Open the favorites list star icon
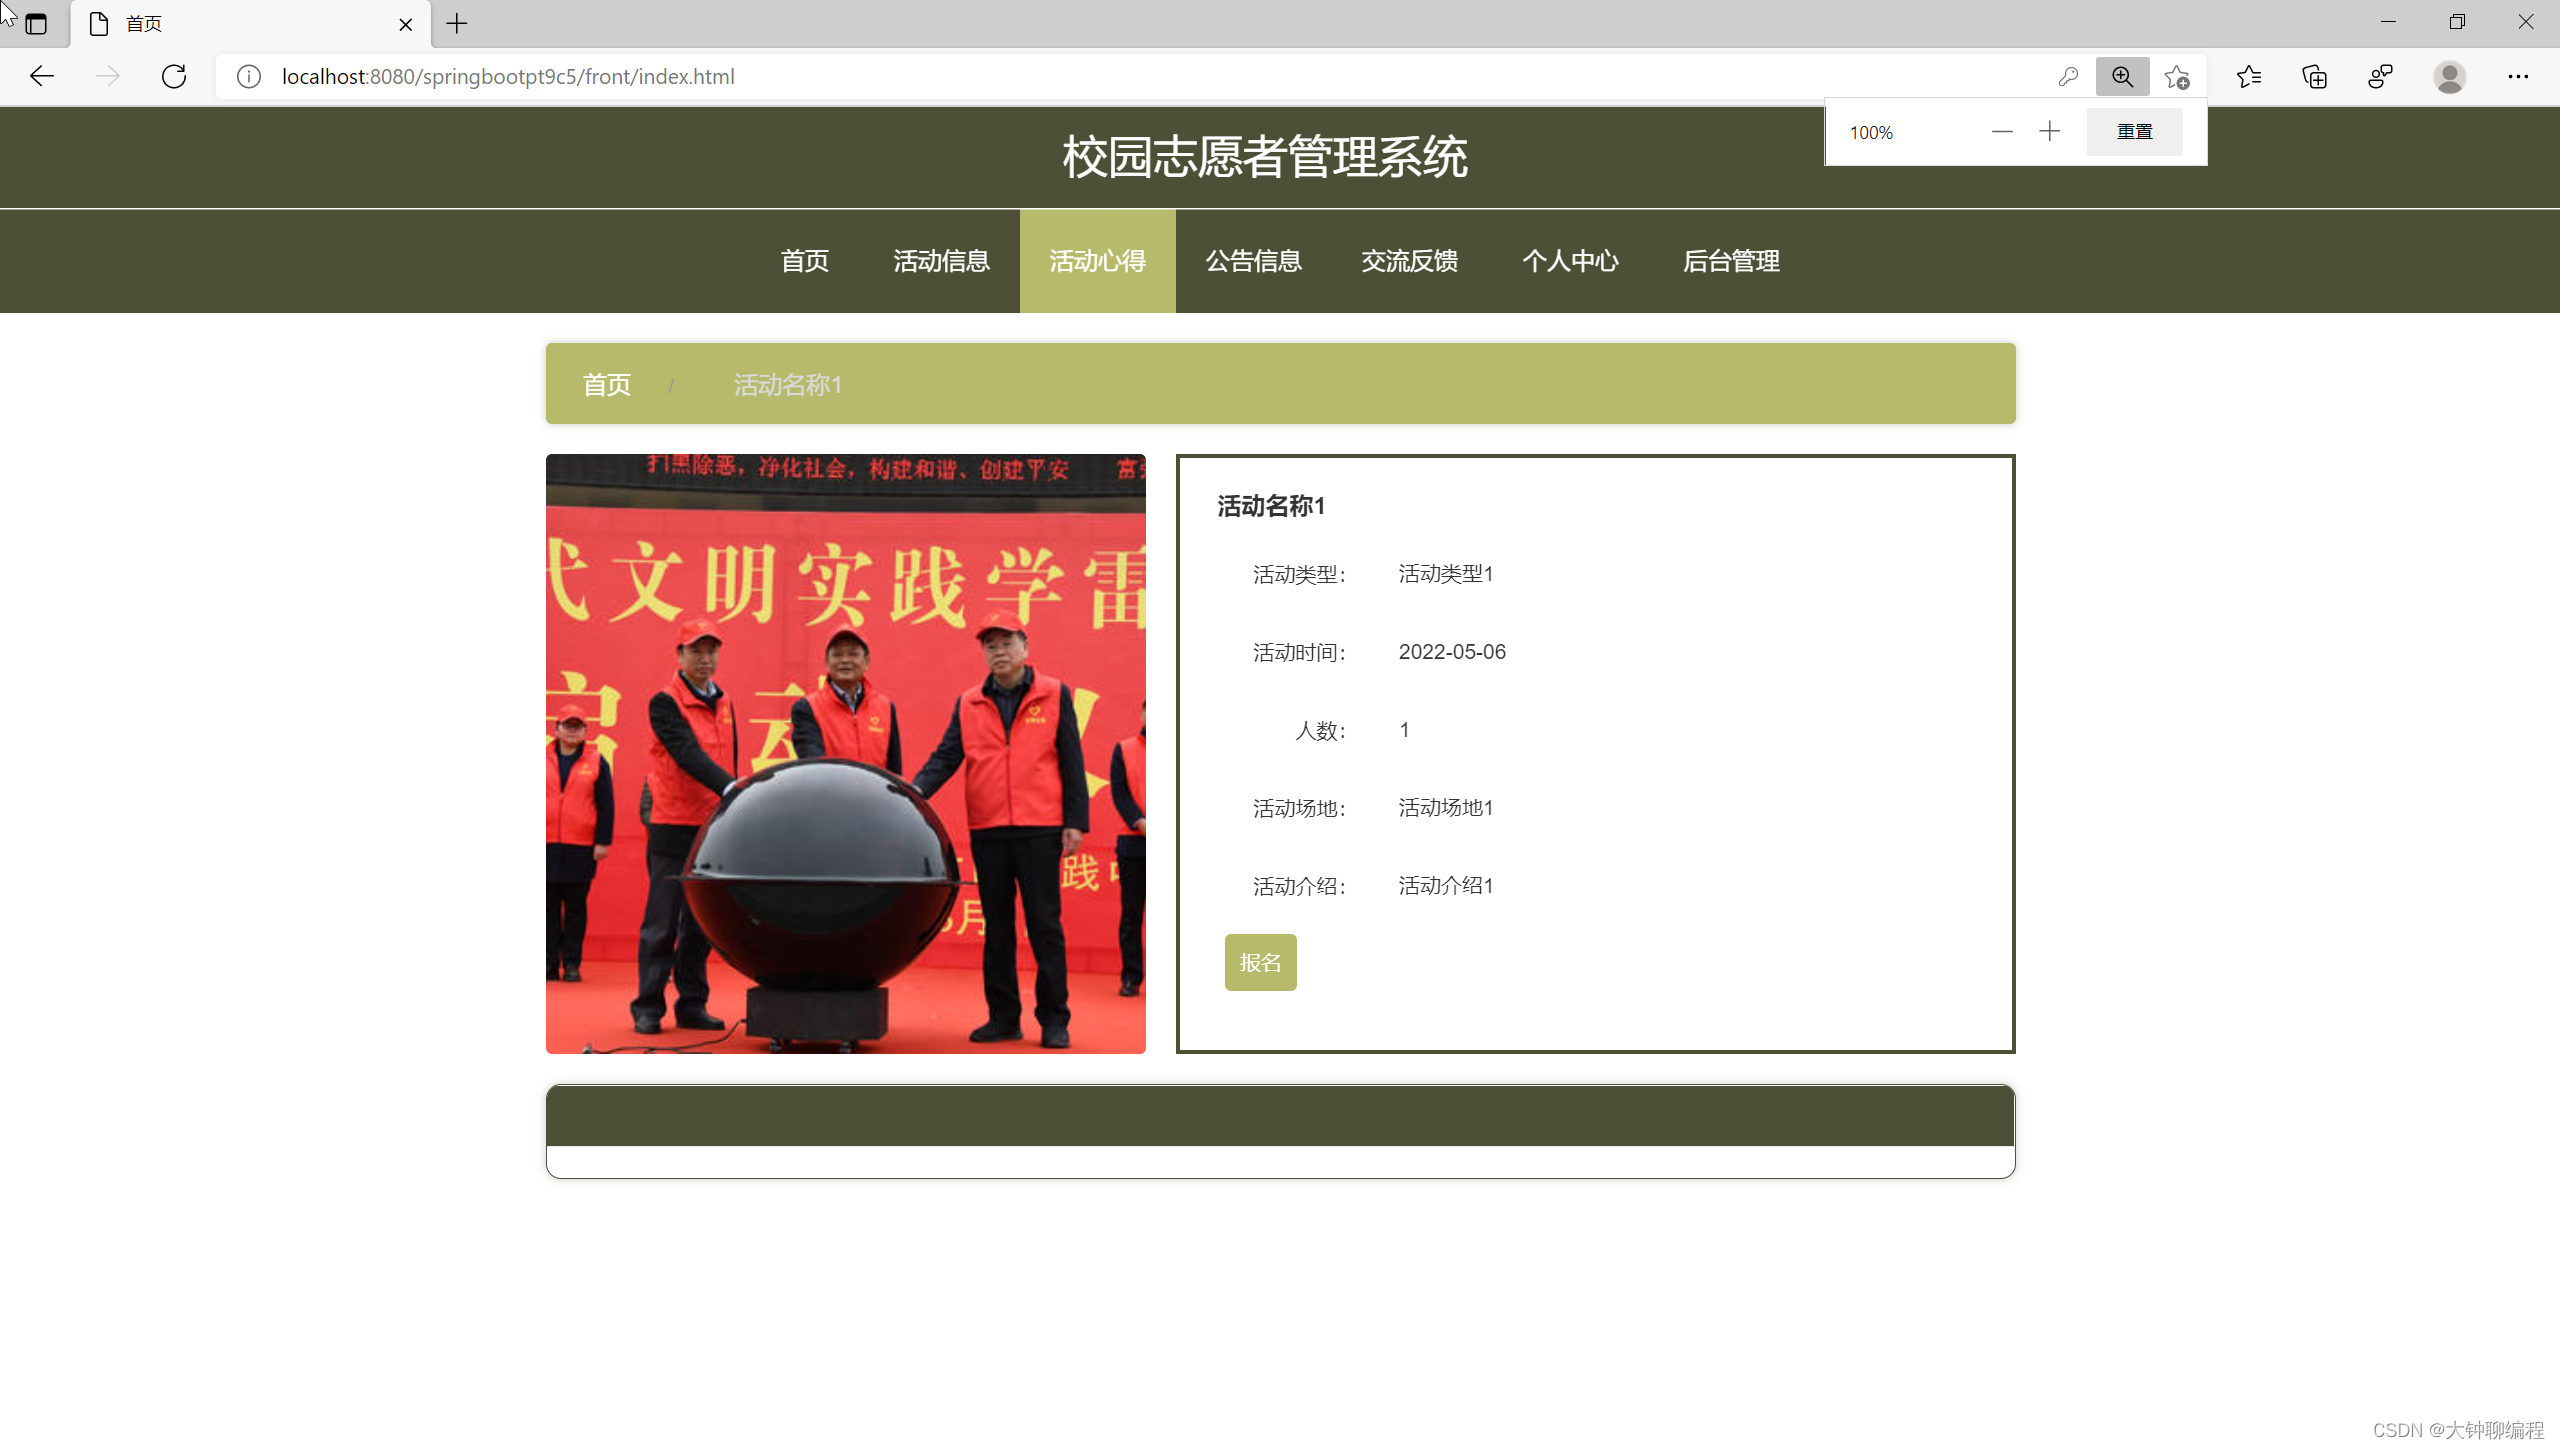2560x1449 pixels. [x=2249, y=76]
